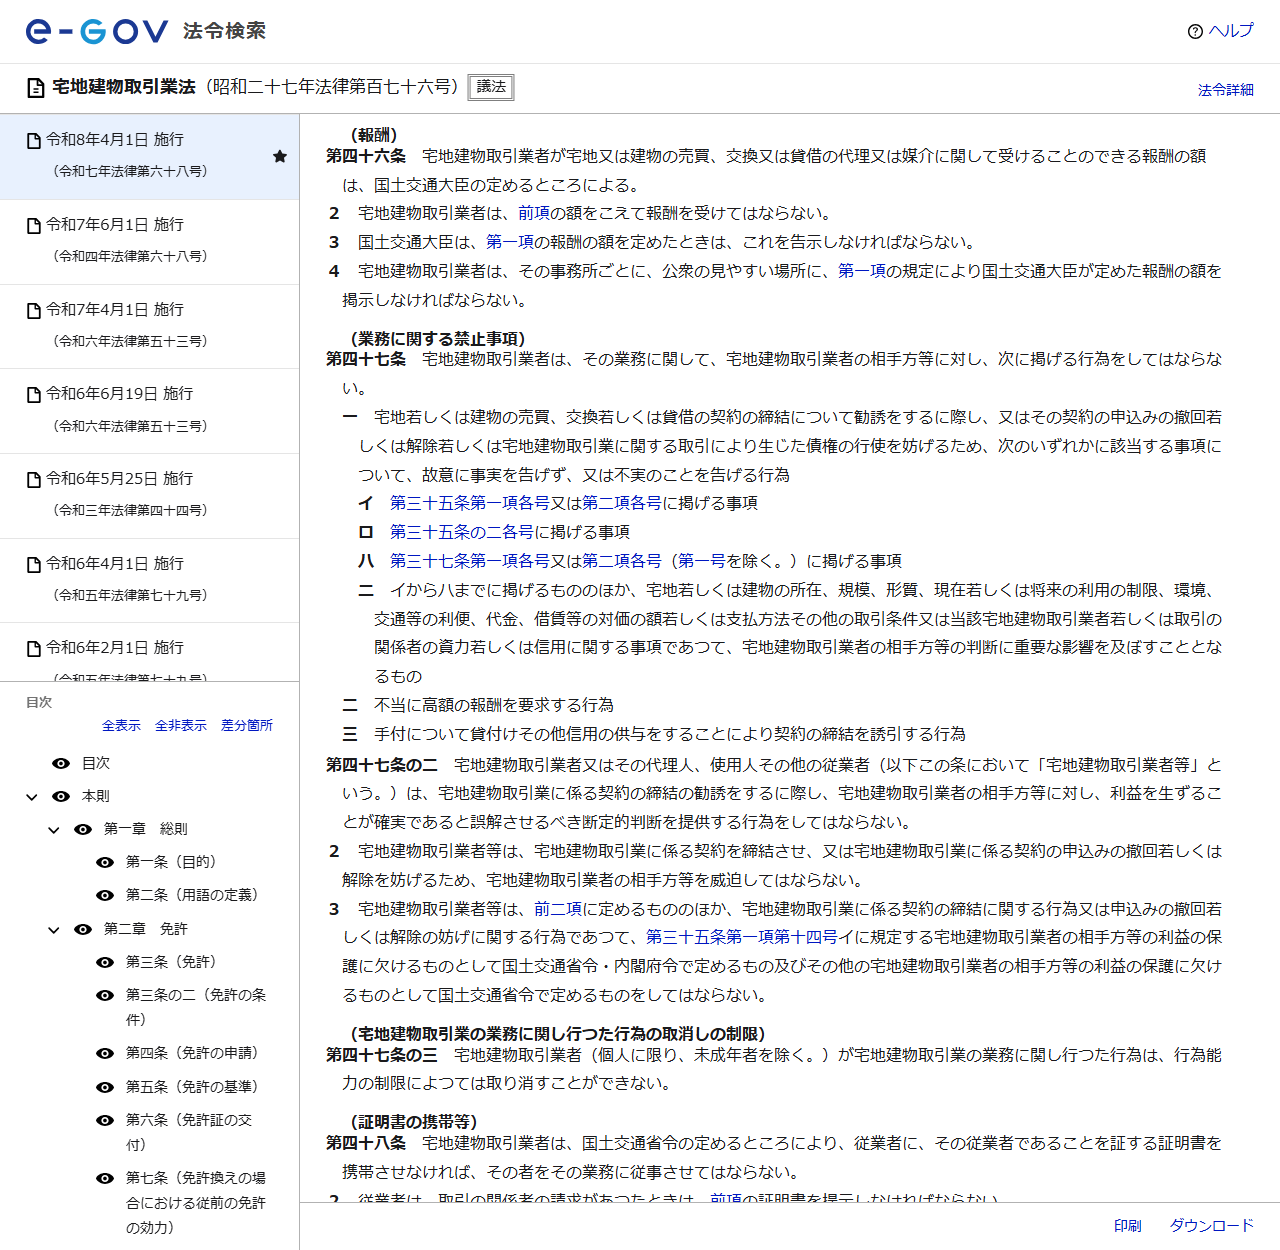Open the 法令詳細 link
1280x1250 pixels.
[x=1226, y=90]
